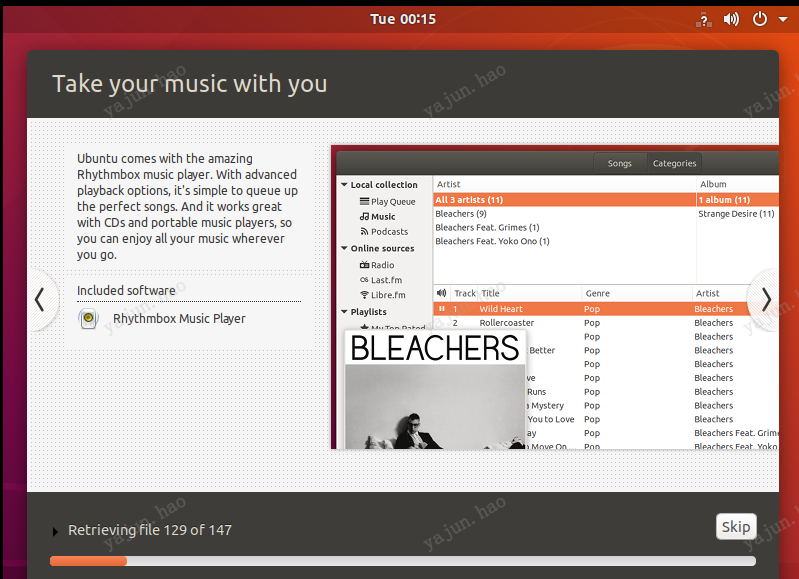Click the BLEACHERS album cover thumbnail
Viewport: 799px width, 579px height.
click(435, 390)
